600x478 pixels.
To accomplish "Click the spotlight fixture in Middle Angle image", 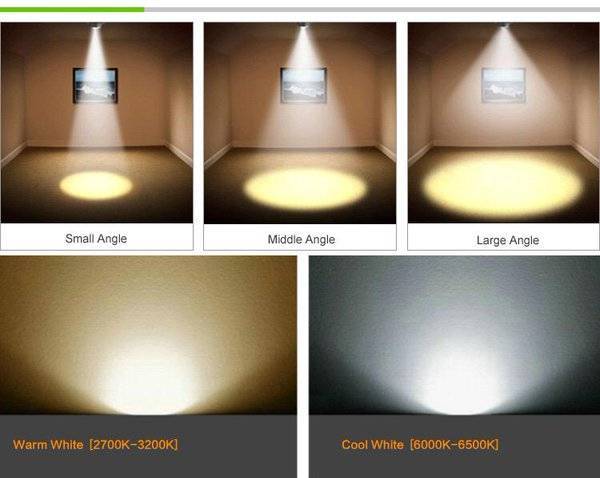I will click(x=304, y=25).
